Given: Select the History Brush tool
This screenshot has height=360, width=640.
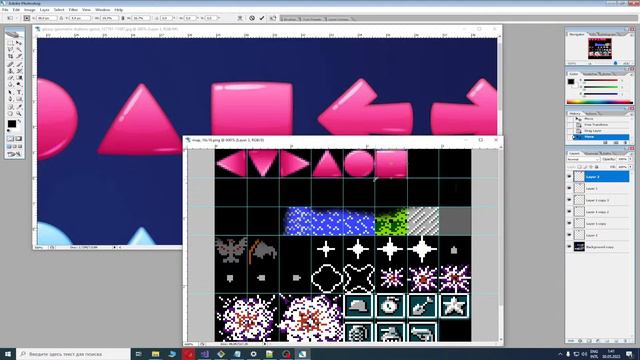Looking at the screenshot, I should coord(19,71).
